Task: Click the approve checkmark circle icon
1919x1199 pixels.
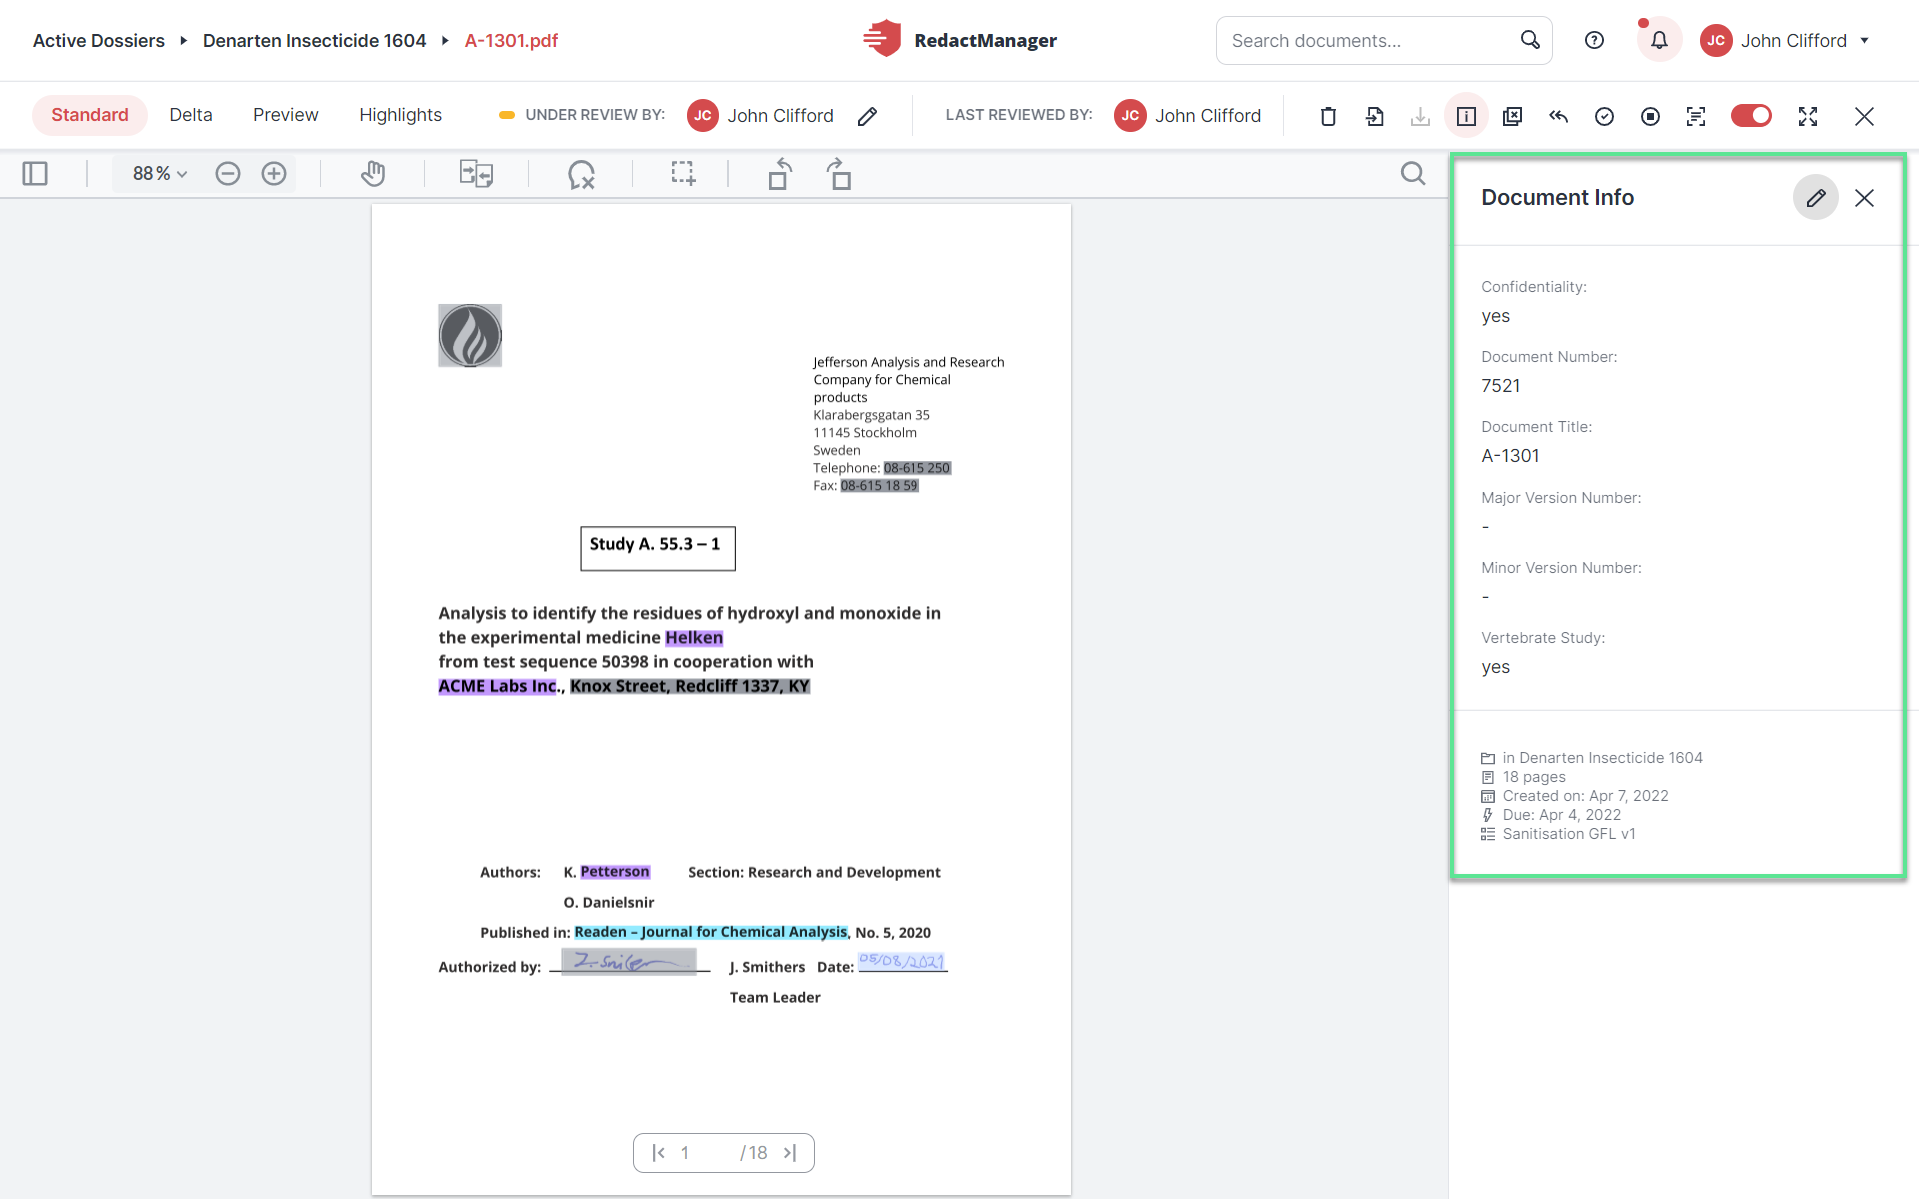Action: [1604, 116]
